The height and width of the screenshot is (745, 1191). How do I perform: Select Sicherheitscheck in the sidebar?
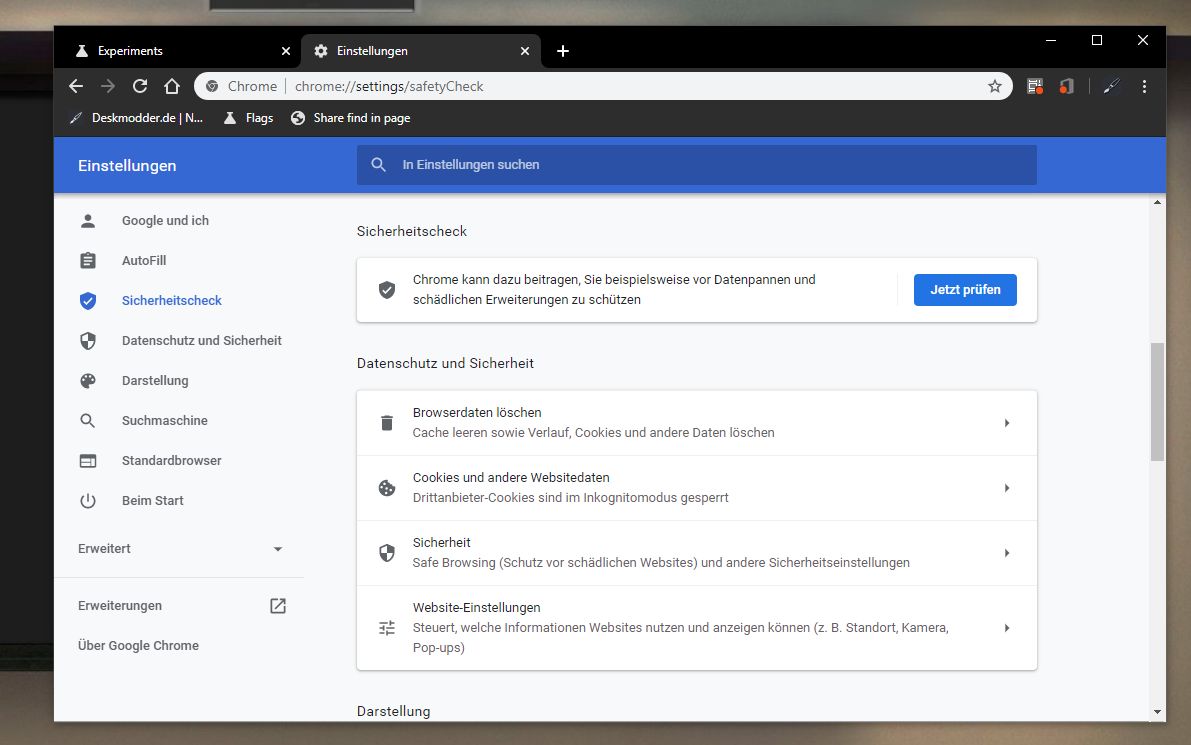172,301
